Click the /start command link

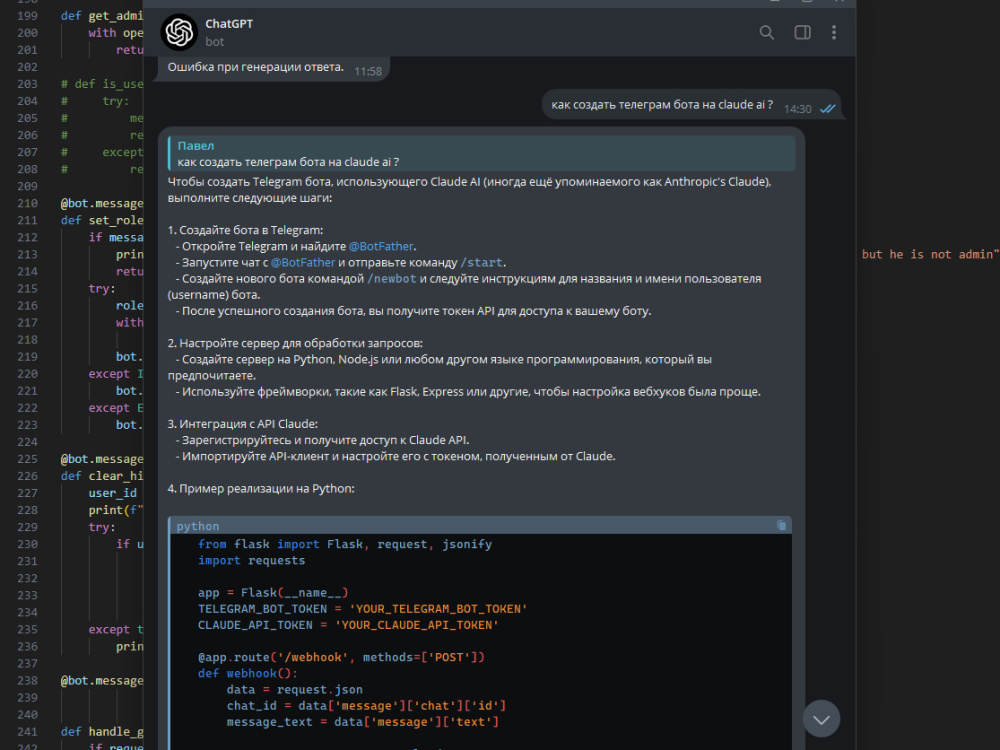[482, 263]
